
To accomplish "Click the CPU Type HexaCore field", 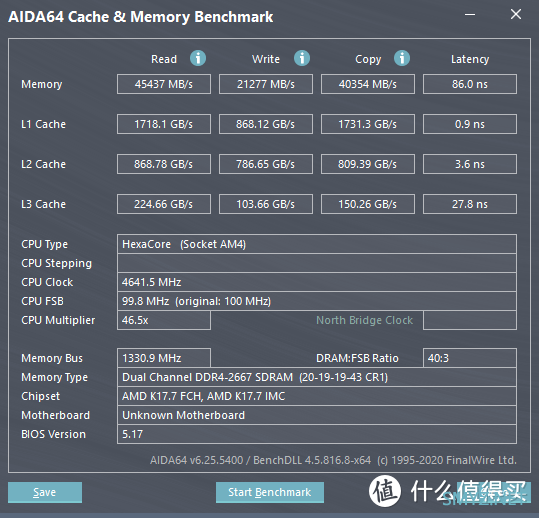I will [x=317, y=244].
